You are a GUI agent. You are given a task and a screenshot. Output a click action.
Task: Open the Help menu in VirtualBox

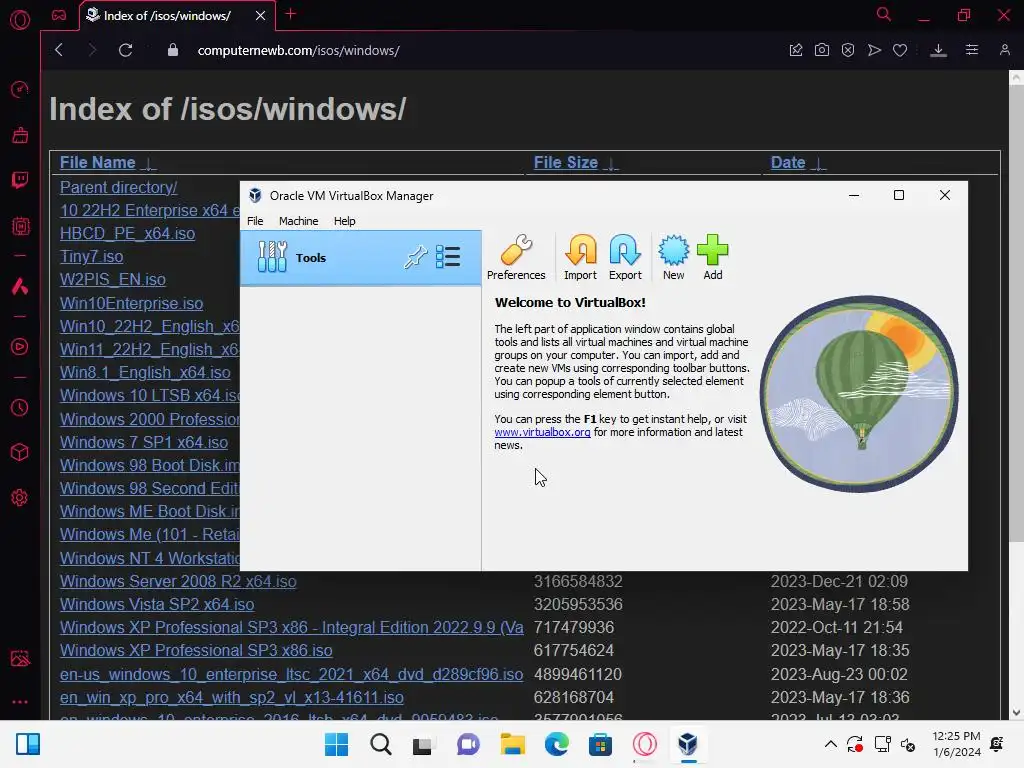(x=344, y=221)
